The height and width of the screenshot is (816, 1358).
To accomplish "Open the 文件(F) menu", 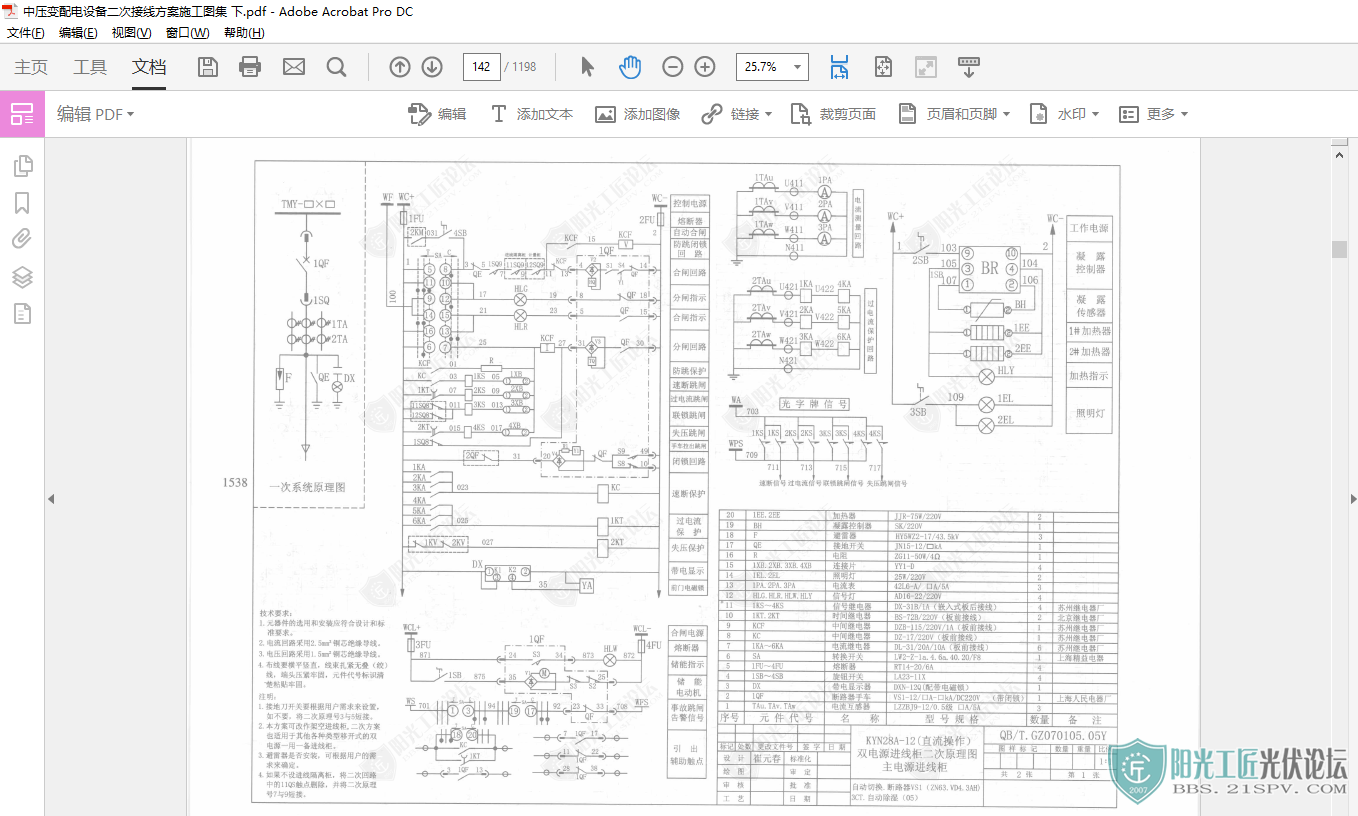I will (26, 33).
